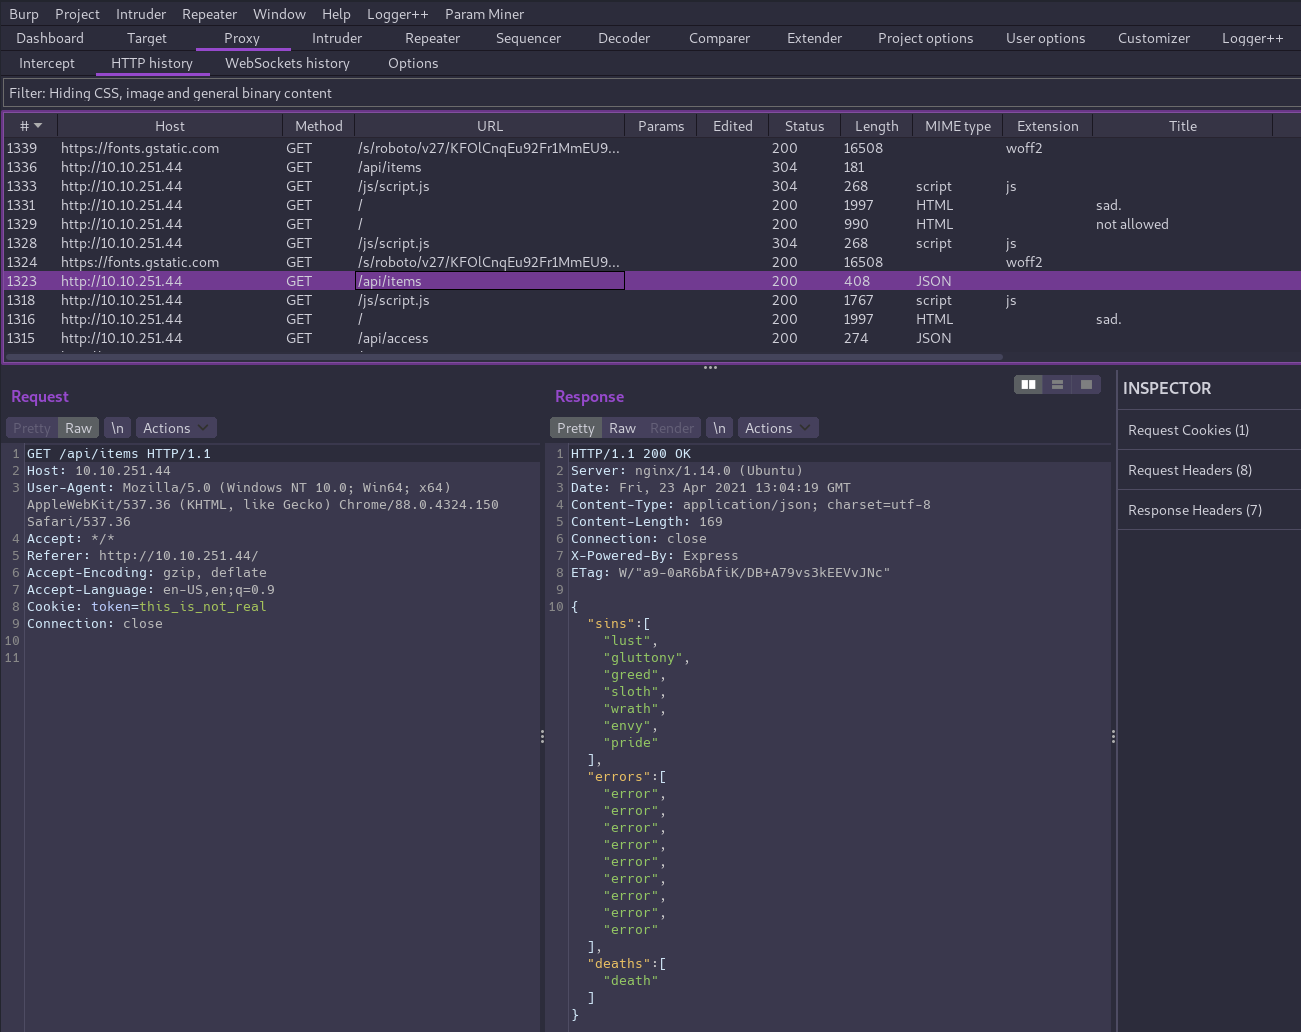
Task: Switch Response view to Raw
Action: 622,428
